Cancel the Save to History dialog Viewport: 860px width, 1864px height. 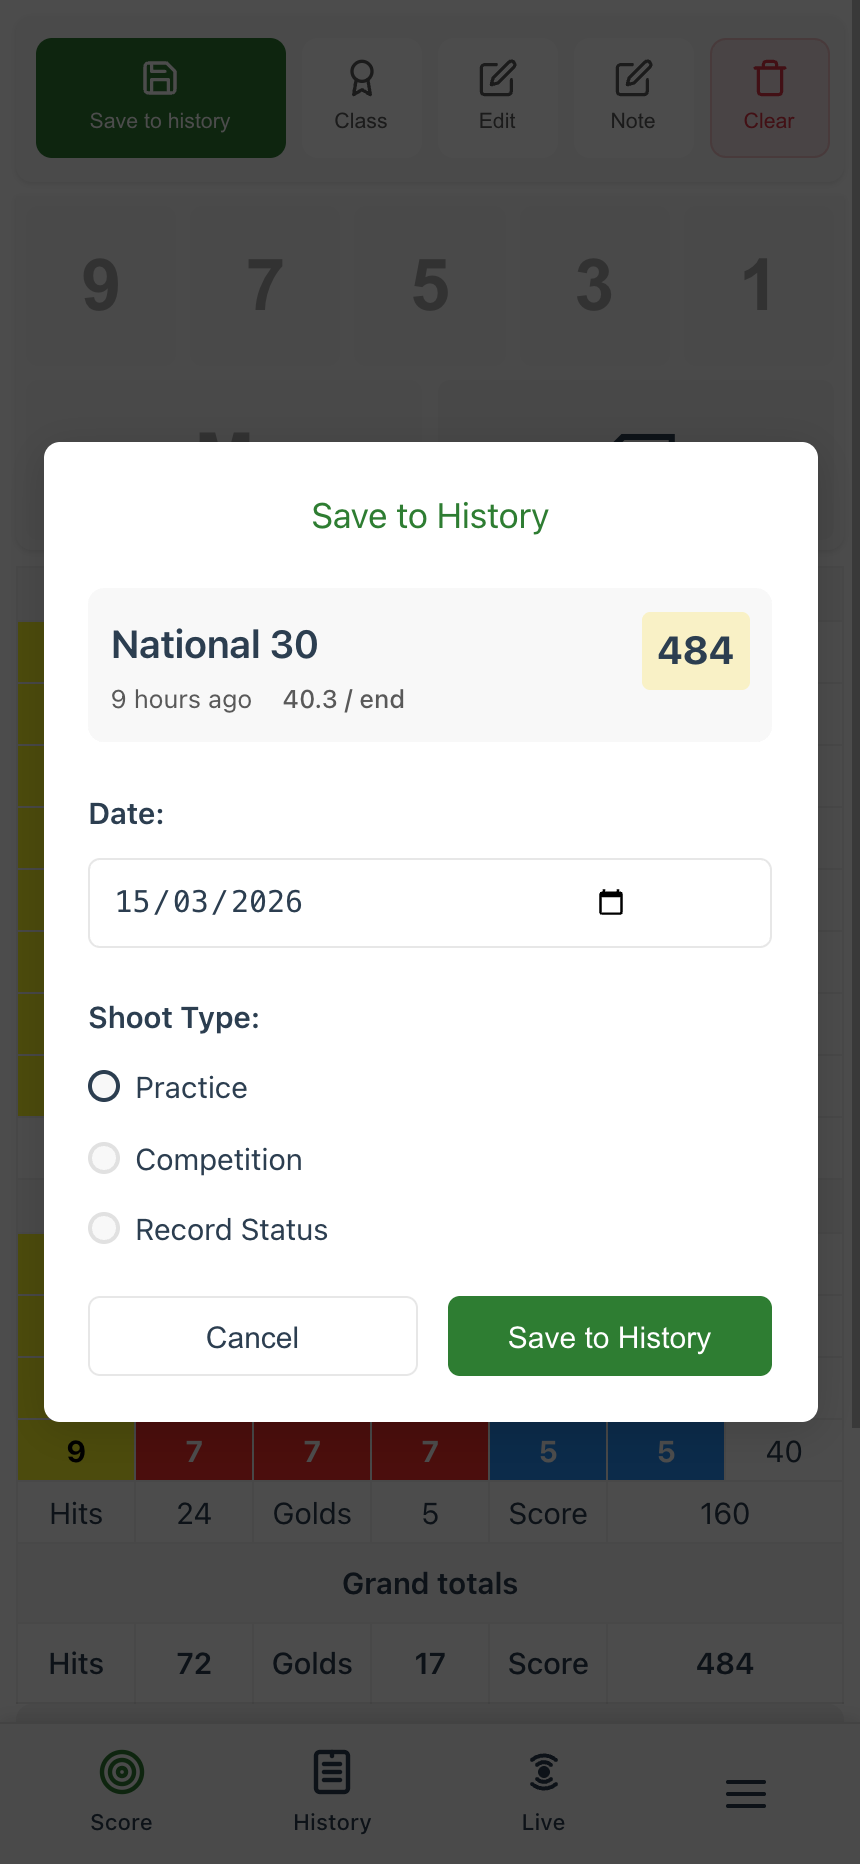pos(252,1336)
